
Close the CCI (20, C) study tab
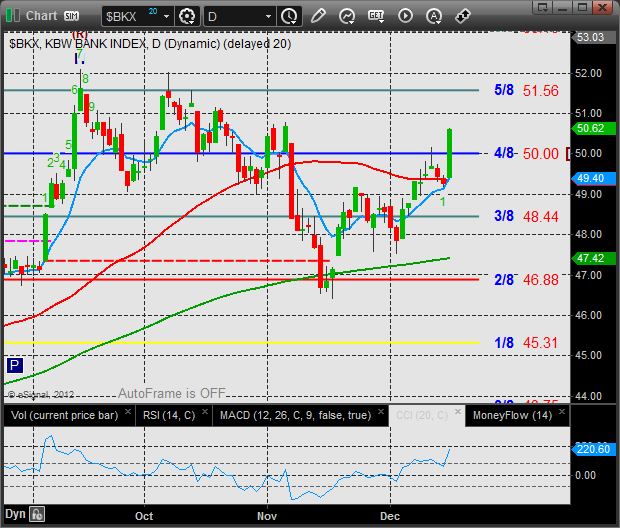pos(457,412)
